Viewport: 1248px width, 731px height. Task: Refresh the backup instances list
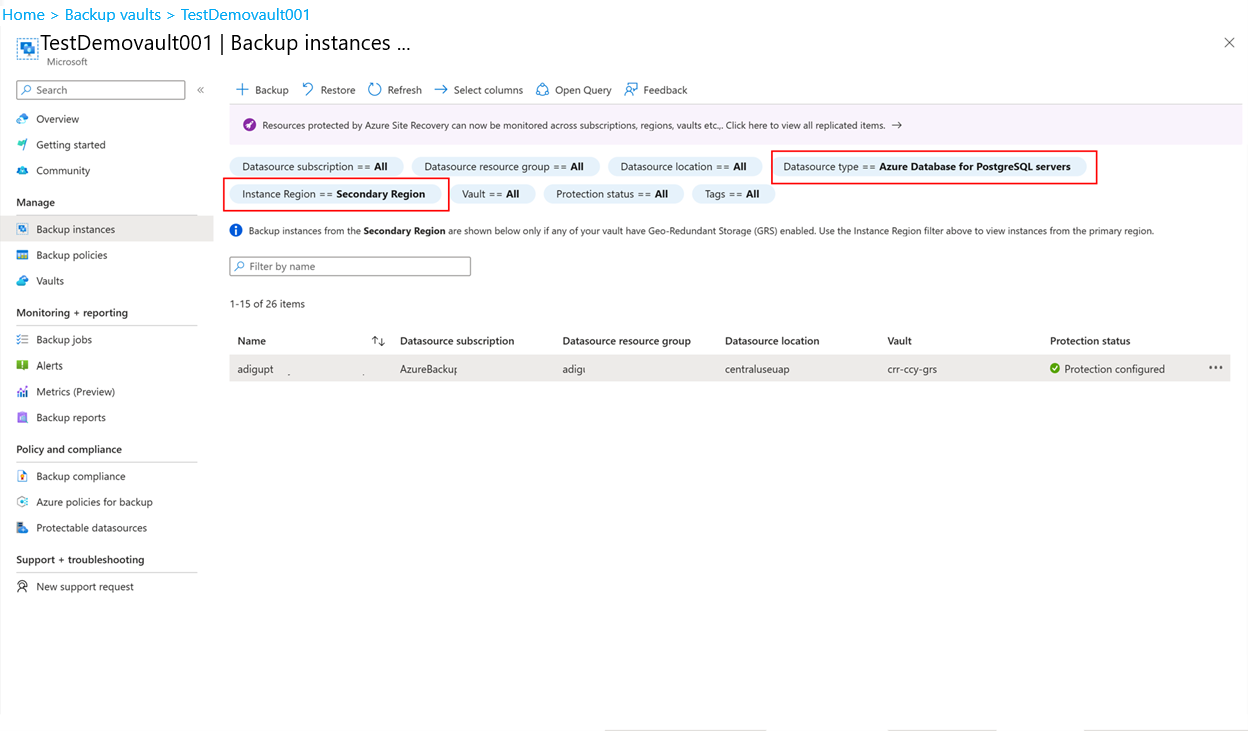click(395, 90)
